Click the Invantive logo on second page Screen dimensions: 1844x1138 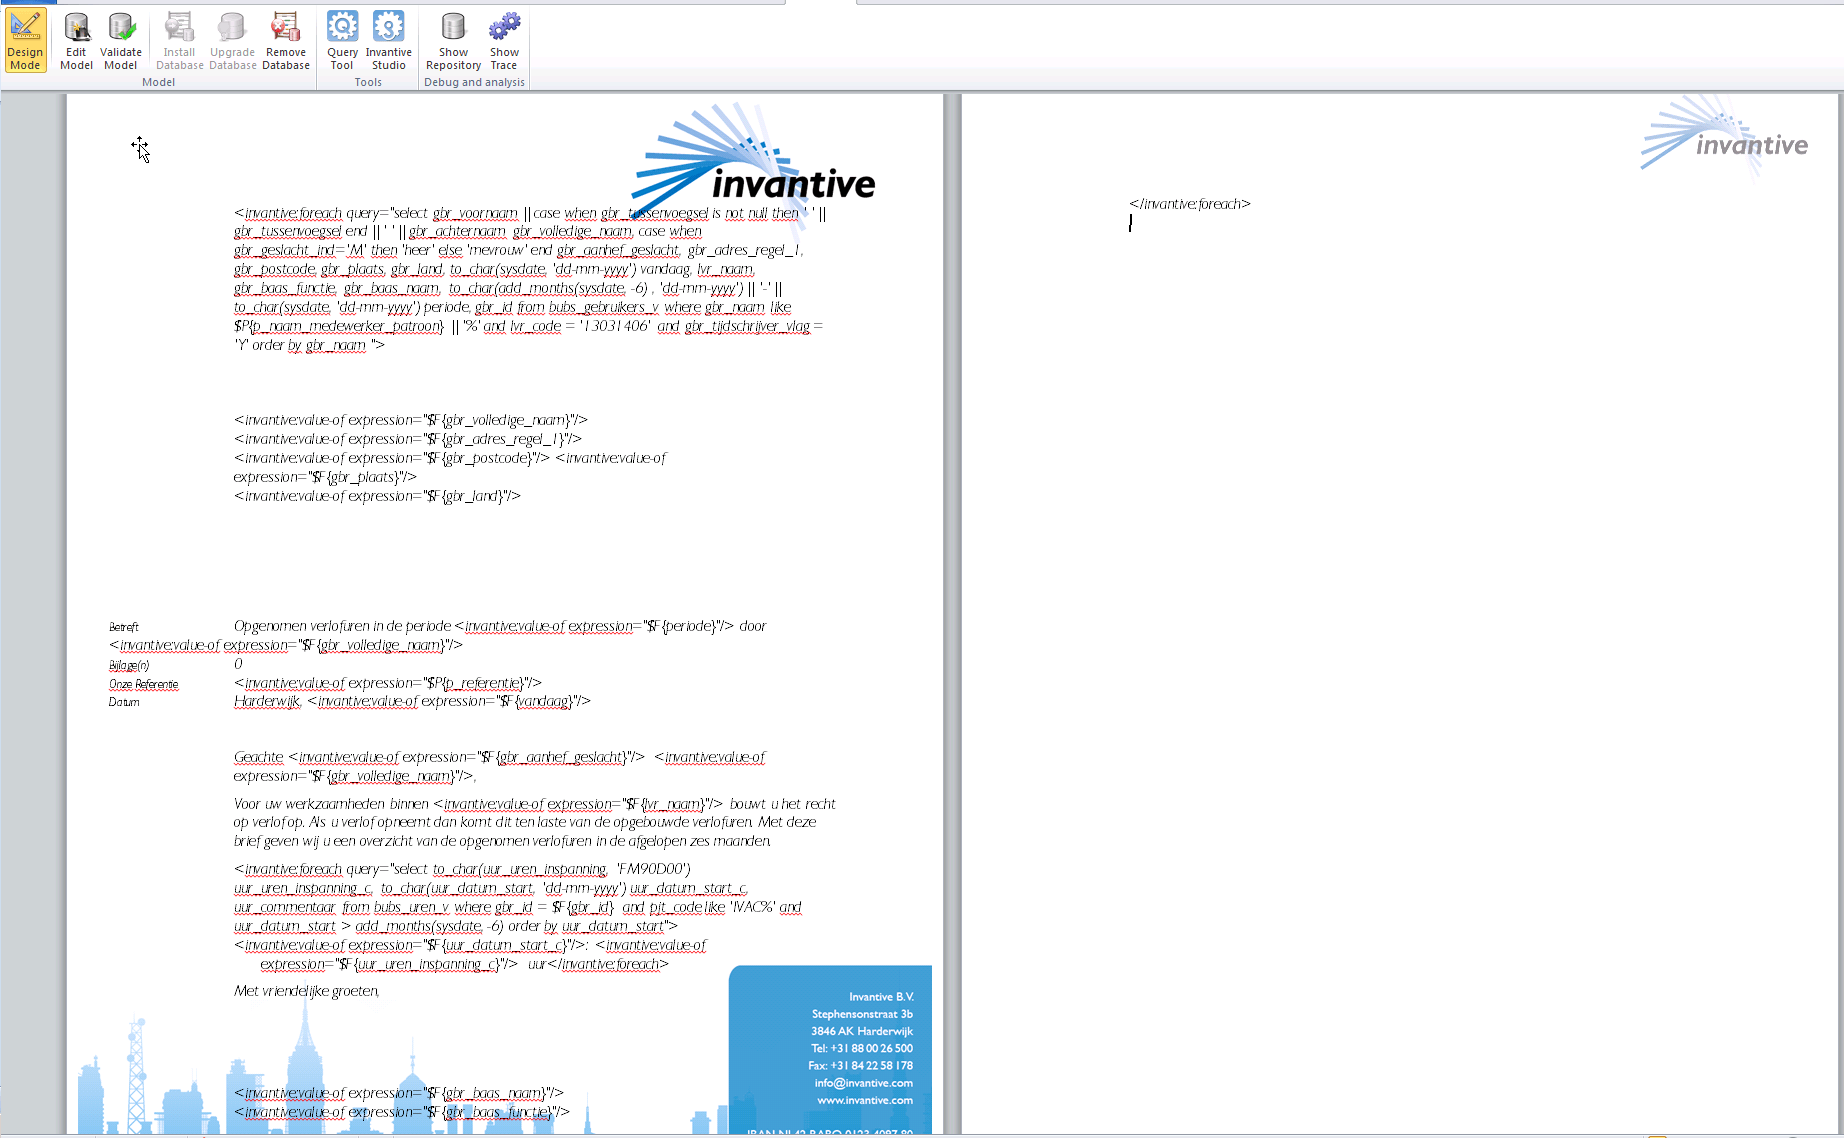coord(1724,137)
